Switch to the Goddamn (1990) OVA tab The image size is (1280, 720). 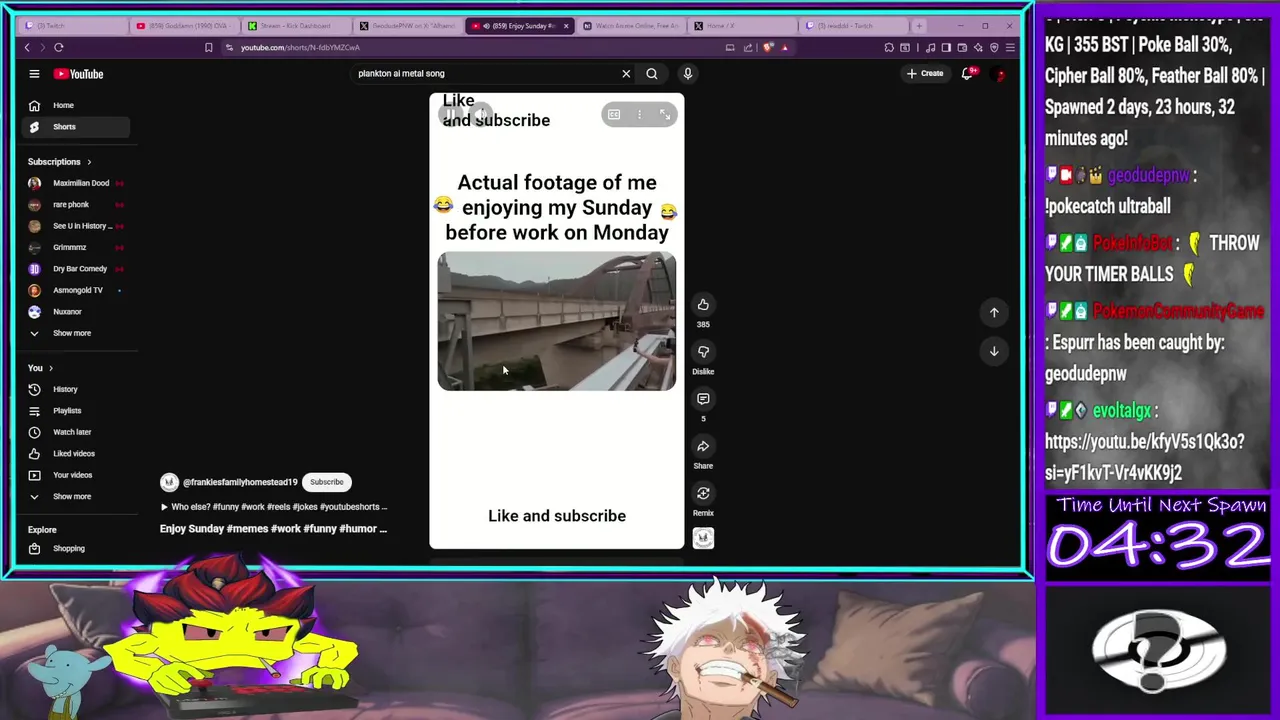click(x=183, y=25)
